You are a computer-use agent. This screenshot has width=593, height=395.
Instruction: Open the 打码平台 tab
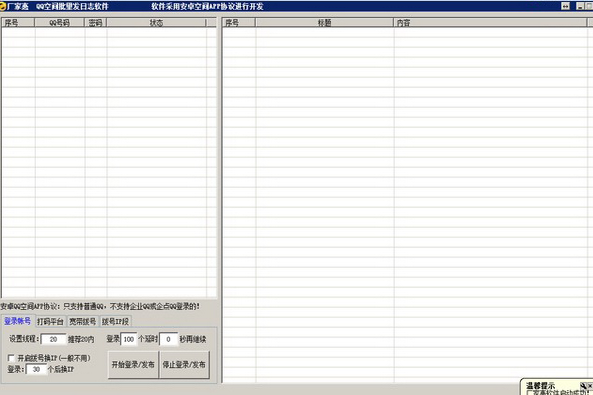click(x=51, y=322)
